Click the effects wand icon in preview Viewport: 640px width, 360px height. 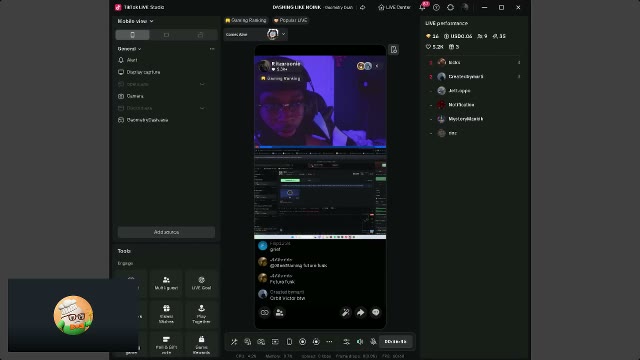point(345,313)
